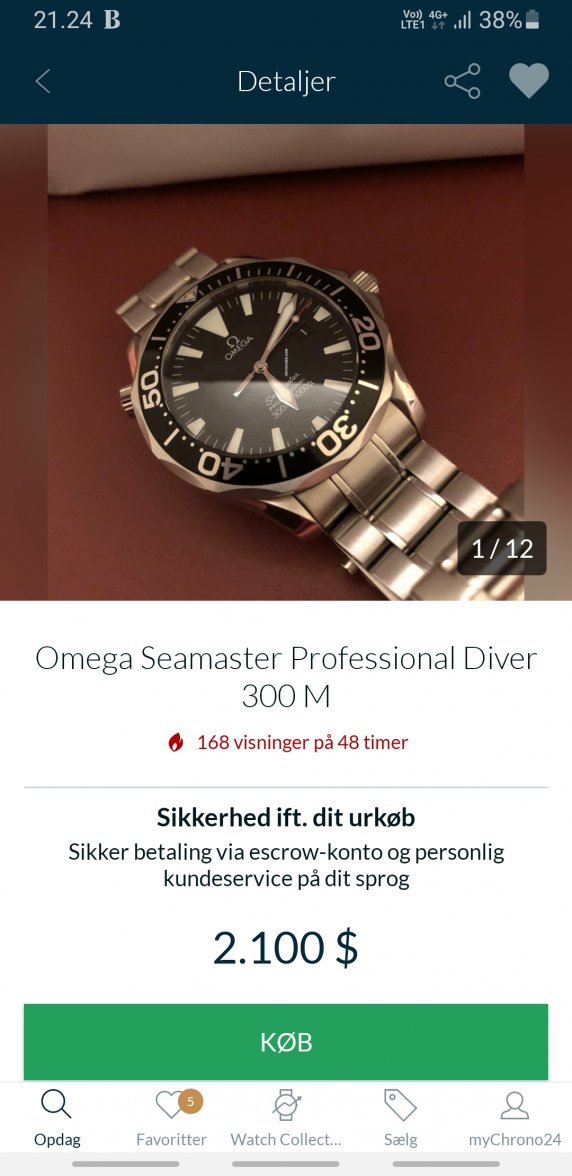Go back using the left chevron arrow
The height and width of the screenshot is (1176, 572).
(43, 81)
